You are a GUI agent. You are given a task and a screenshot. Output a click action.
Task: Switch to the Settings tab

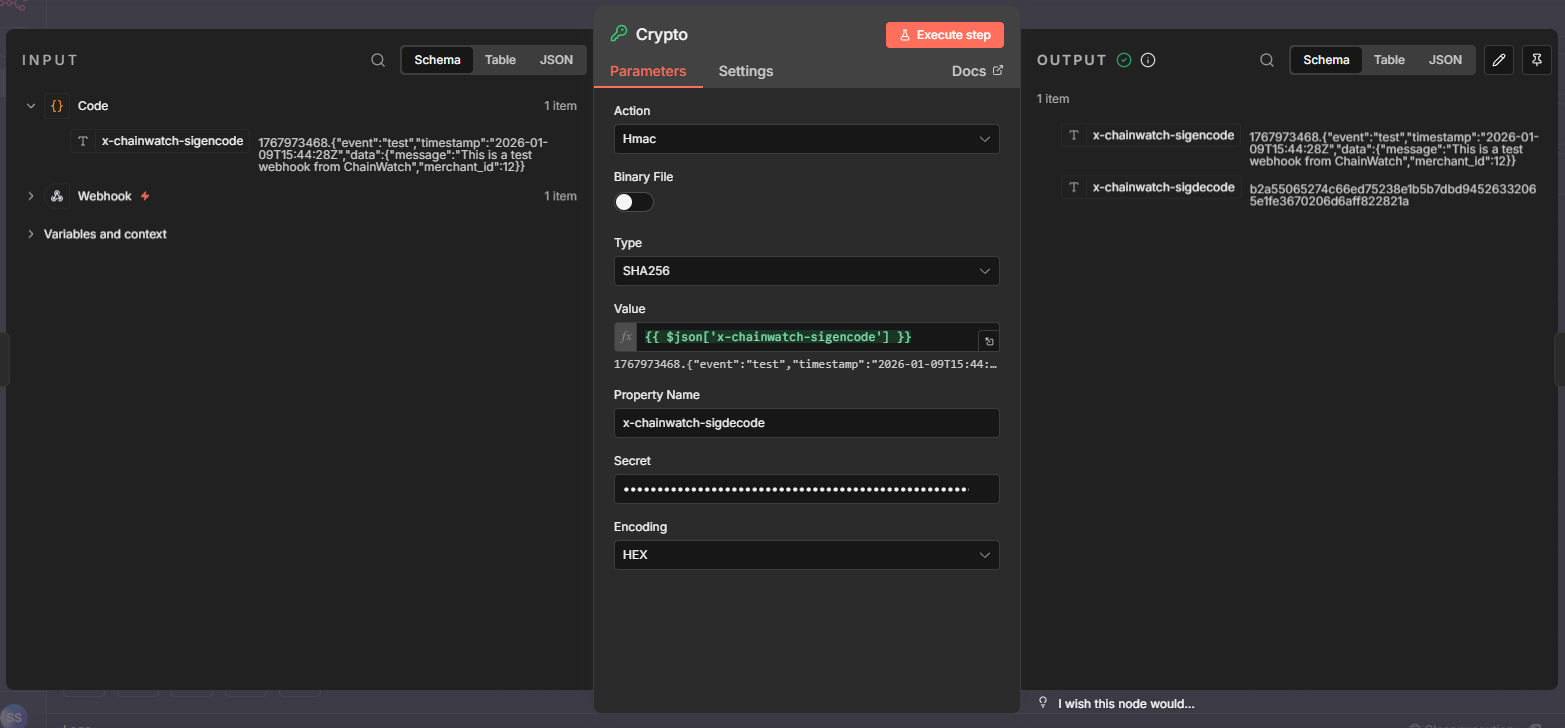tap(745, 71)
